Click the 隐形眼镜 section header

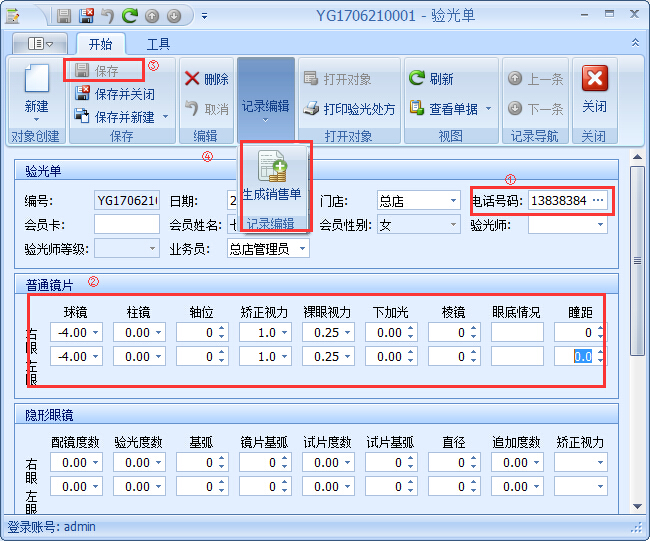point(317,415)
